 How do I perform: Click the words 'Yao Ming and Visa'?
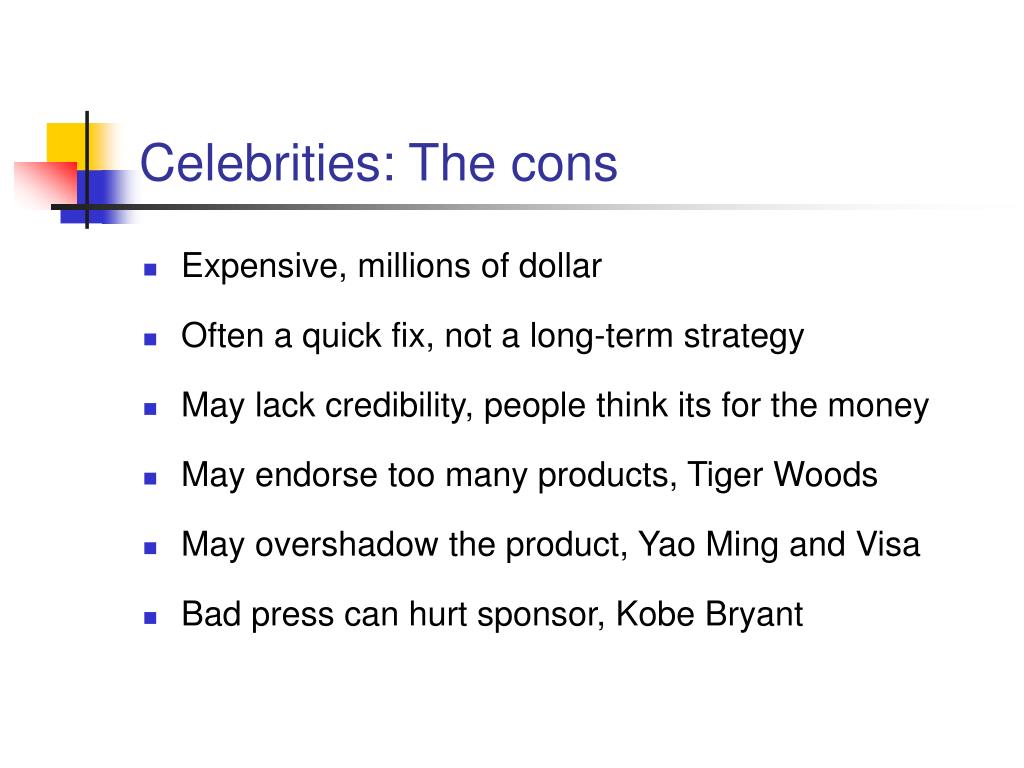click(778, 545)
